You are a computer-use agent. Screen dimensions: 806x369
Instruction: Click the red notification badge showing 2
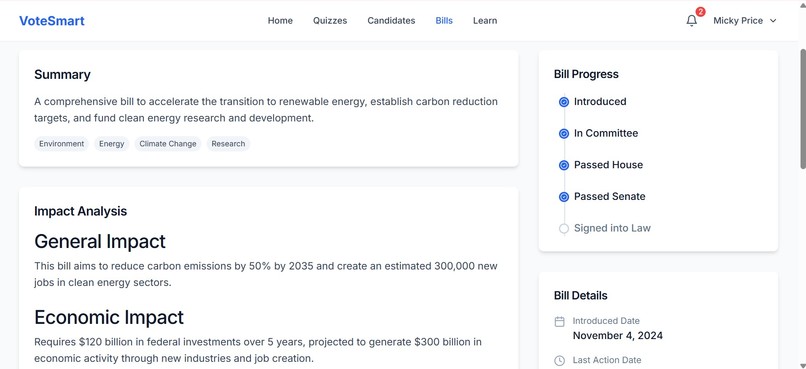tap(700, 12)
